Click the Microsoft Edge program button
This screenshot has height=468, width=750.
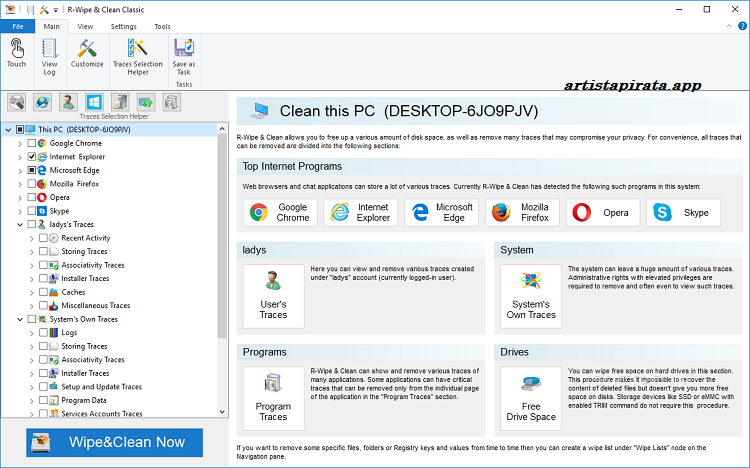[441, 213]
